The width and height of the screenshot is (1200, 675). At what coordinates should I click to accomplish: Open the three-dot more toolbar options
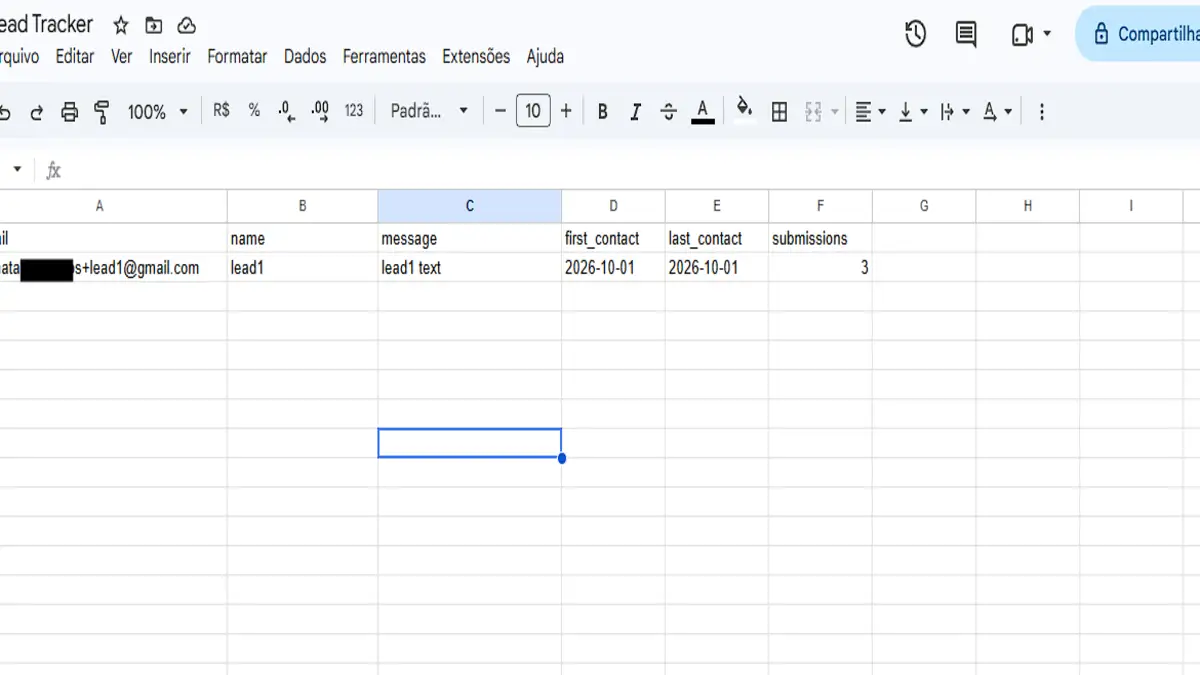tap(1041, 112)
